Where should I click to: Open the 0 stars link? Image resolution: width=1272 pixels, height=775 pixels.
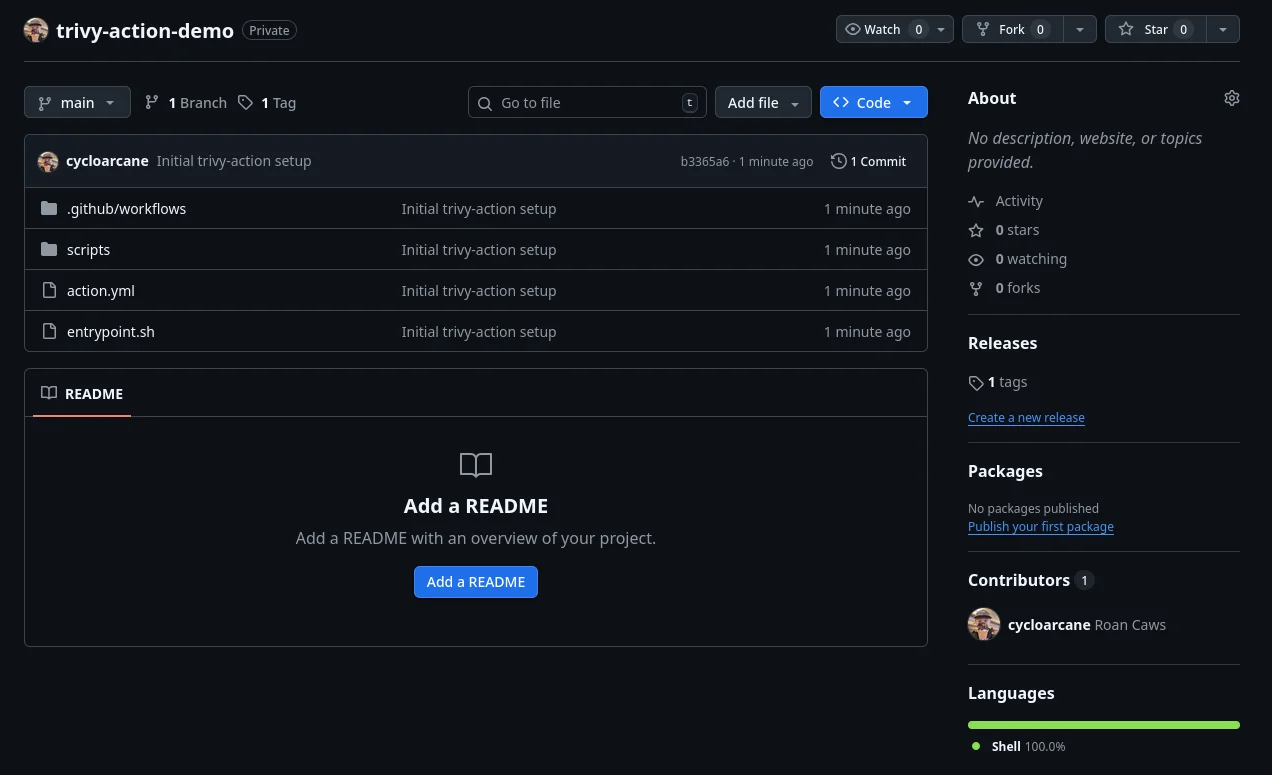[x=1004, y=230]
